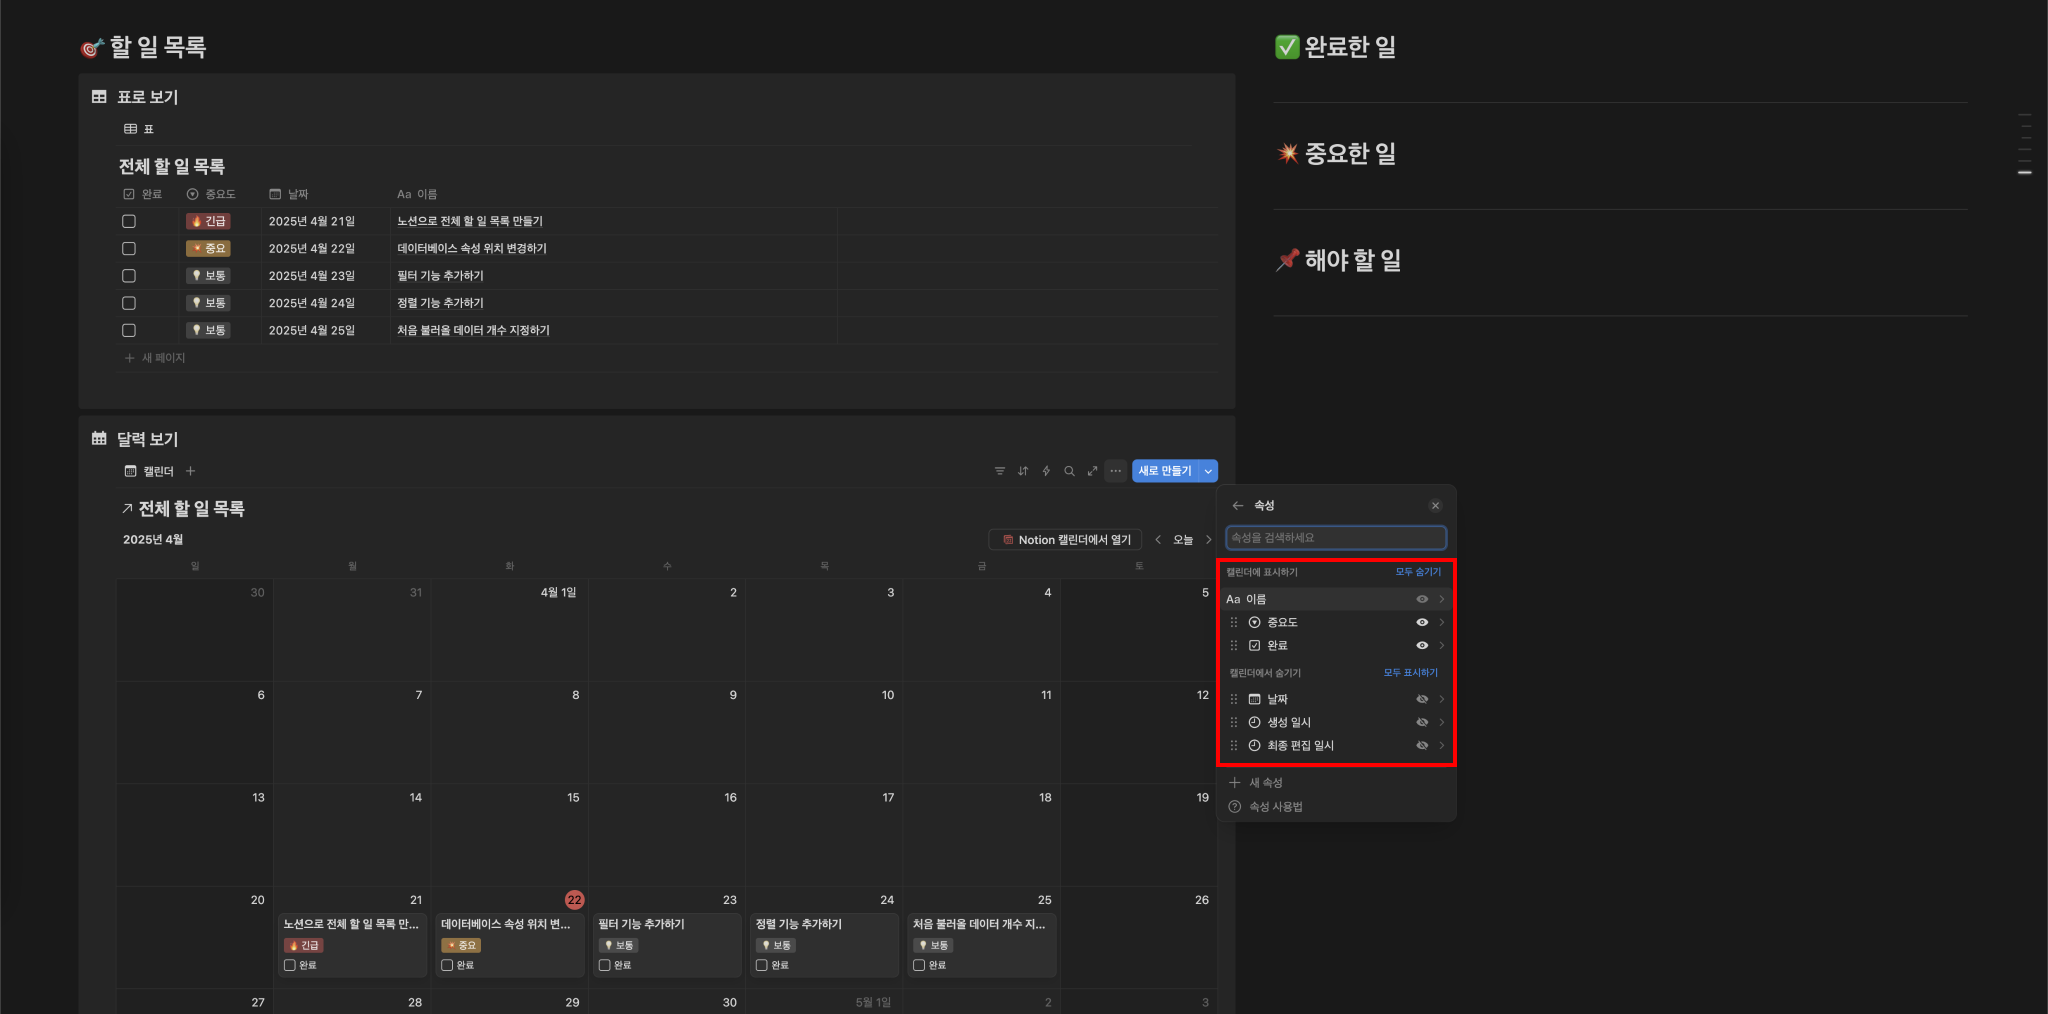The height and width of the screenshot is (1014, 2048).
Task: Expand 날짜 property chevron
Action: click(1441, 699)
